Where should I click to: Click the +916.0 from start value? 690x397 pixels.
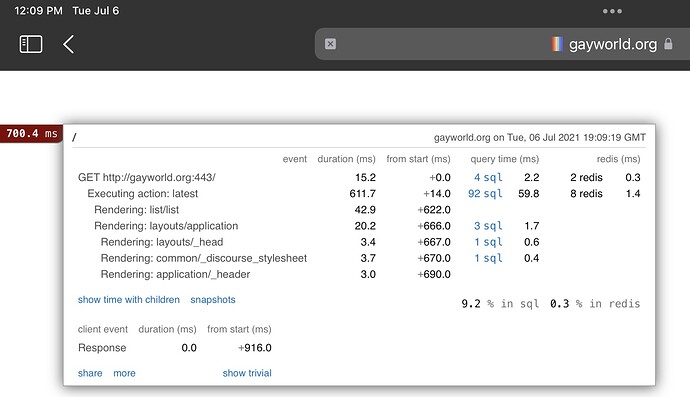pyautogui.click(x=255, y=348)
